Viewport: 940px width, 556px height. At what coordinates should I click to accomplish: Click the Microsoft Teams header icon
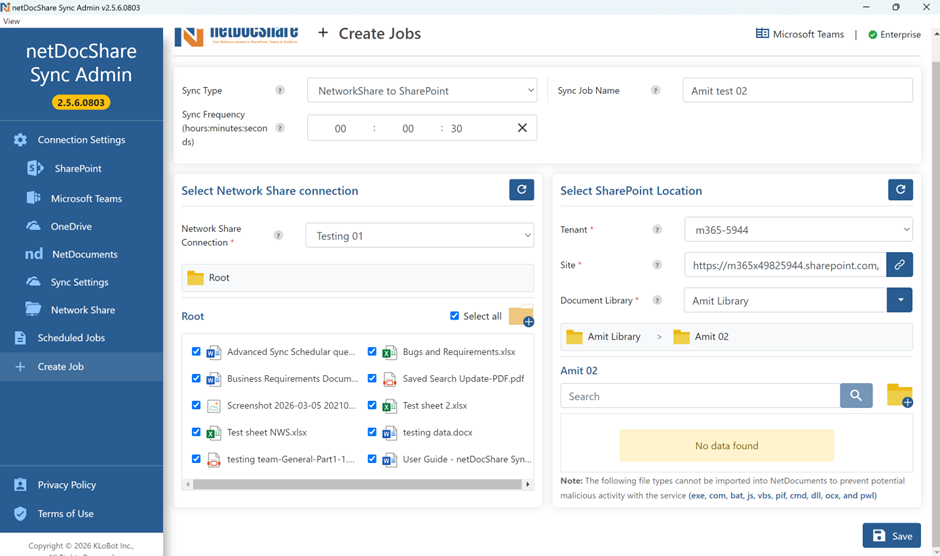point(762,34)
